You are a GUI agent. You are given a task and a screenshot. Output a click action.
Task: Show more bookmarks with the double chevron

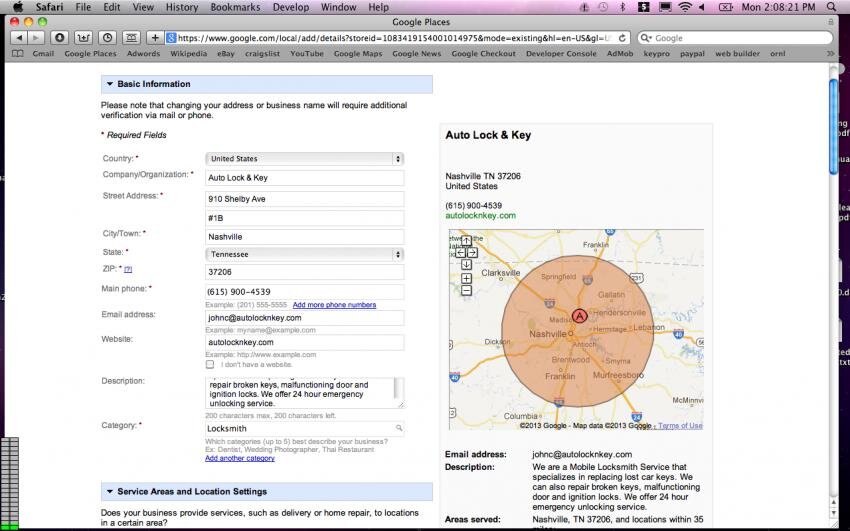830,54
